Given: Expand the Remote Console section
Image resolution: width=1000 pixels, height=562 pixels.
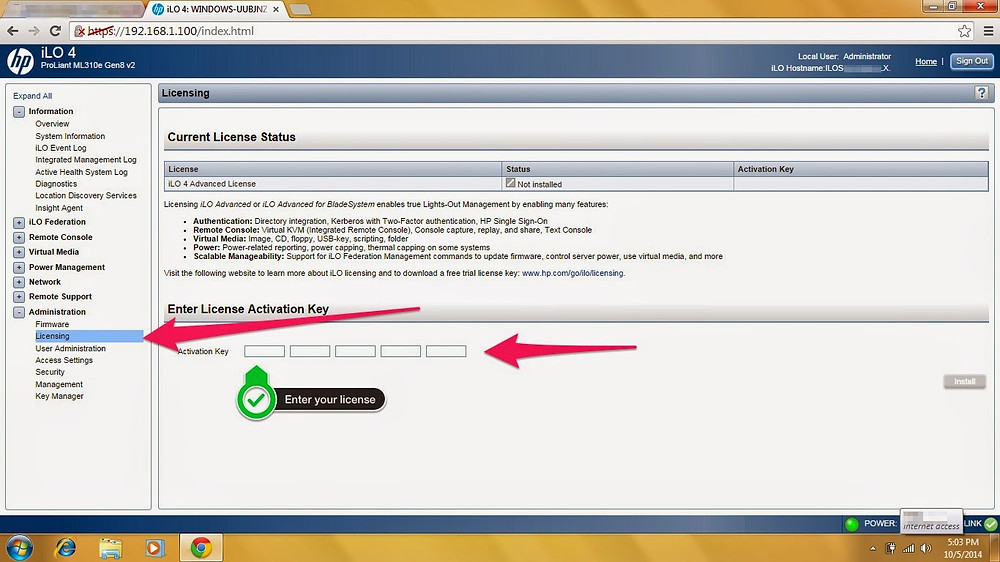Looking at the screenshot, I should [x=19, y=237].
